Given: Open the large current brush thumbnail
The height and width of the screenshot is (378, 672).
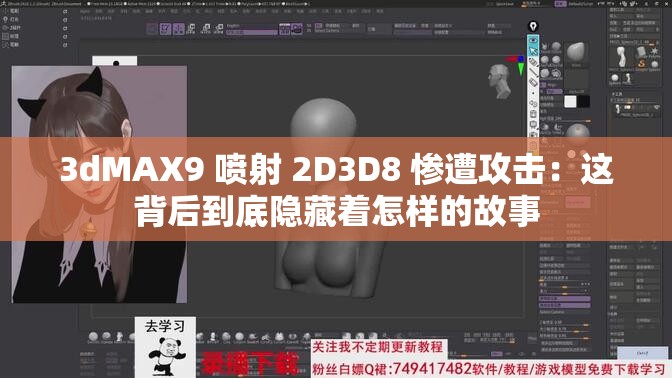Looking at the screenshot, I should pos(576,53).
